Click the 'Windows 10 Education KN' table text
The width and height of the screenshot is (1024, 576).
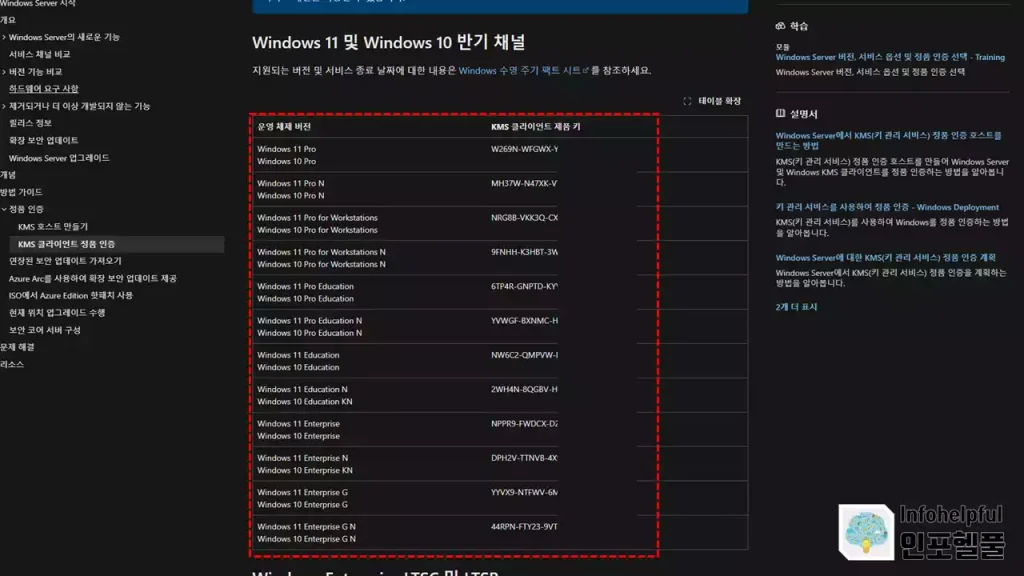(x=305, y=402)
